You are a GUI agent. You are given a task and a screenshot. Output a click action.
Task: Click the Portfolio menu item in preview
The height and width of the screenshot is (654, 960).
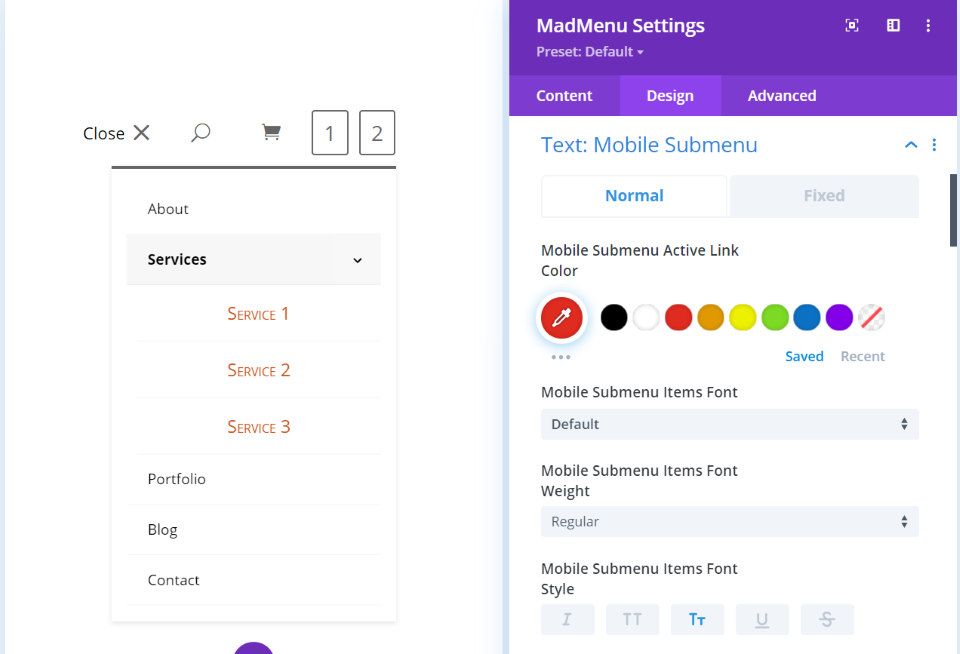point(177,479)
